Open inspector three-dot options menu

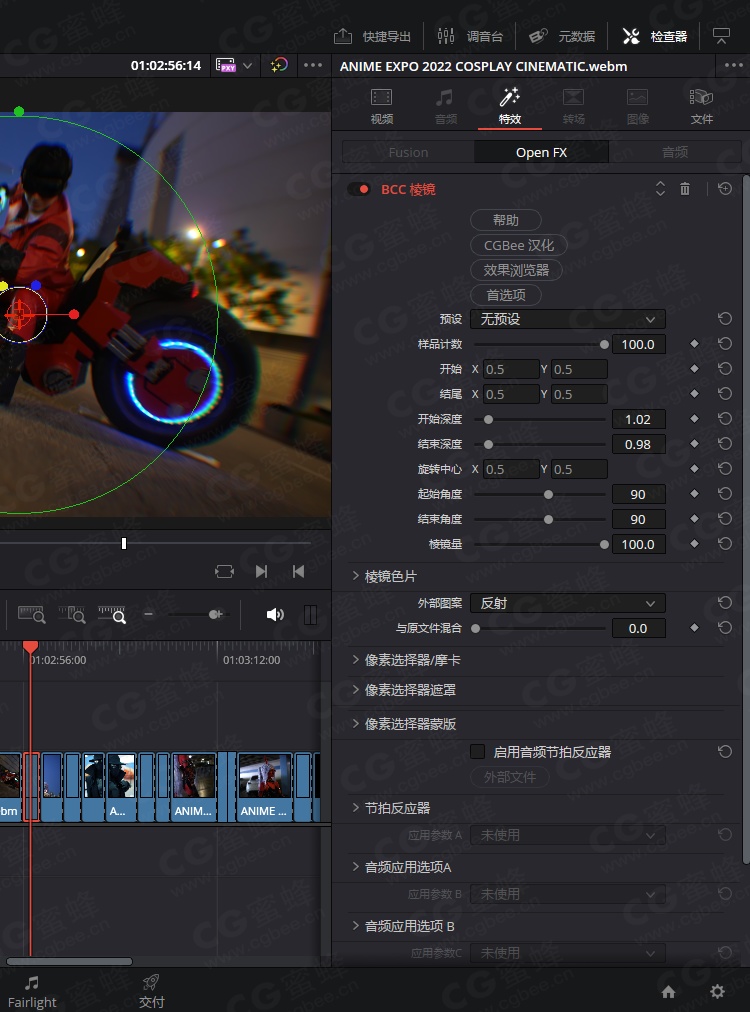click(733, 65)
